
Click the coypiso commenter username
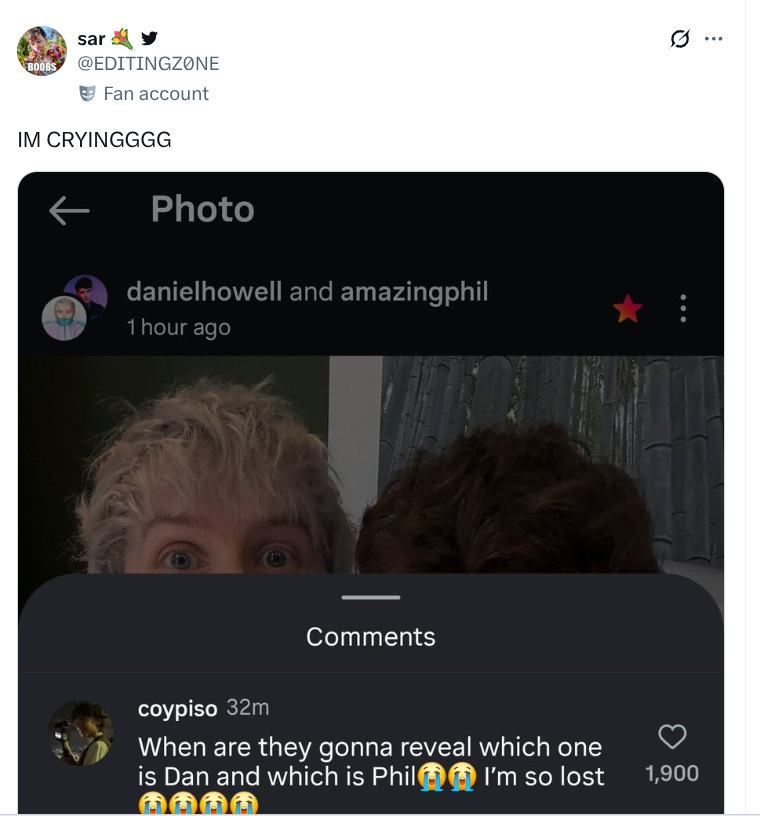[178, 708]
